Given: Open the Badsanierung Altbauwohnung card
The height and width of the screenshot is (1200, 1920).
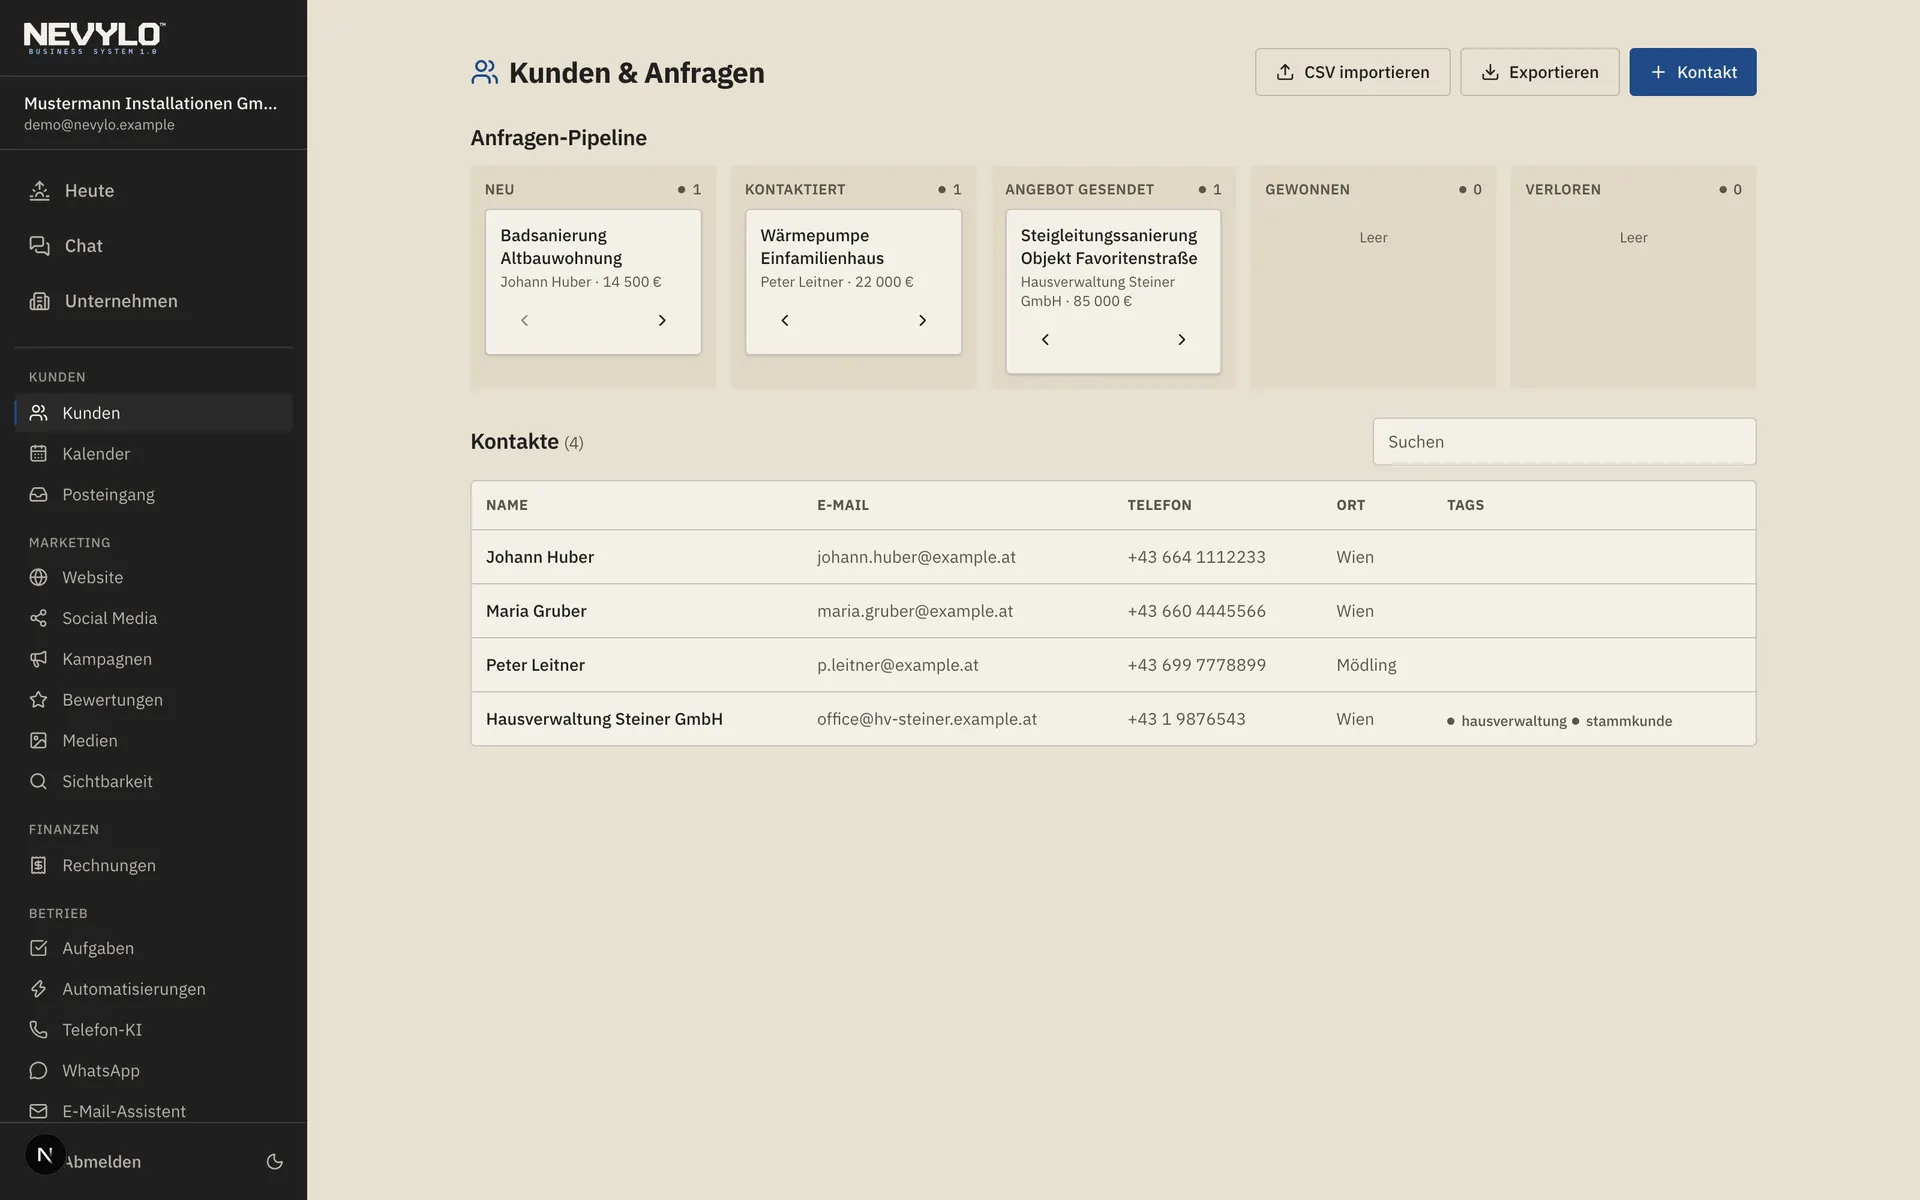Looking at the screenshot, I should pyautogui.click(x=593, y=281).
